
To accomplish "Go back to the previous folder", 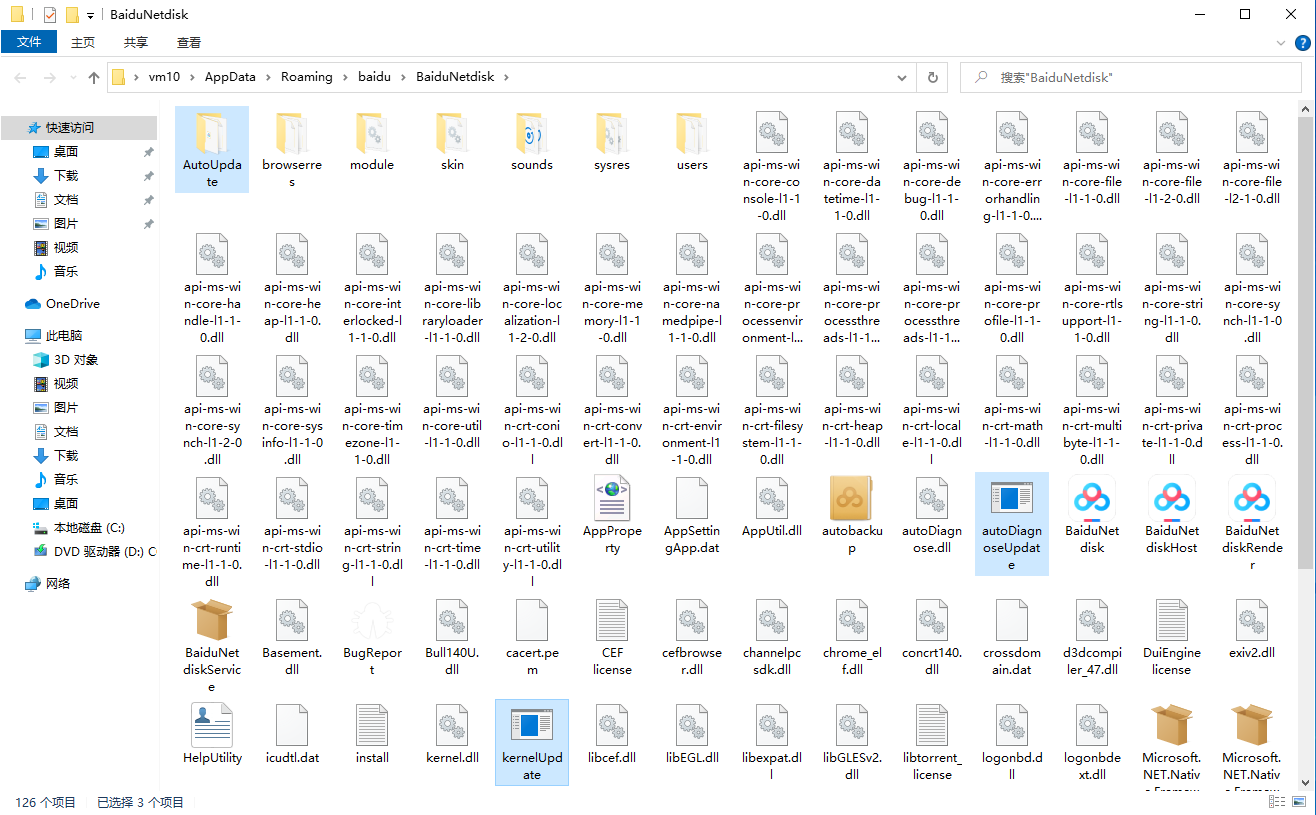I will (x=21, y=77).
